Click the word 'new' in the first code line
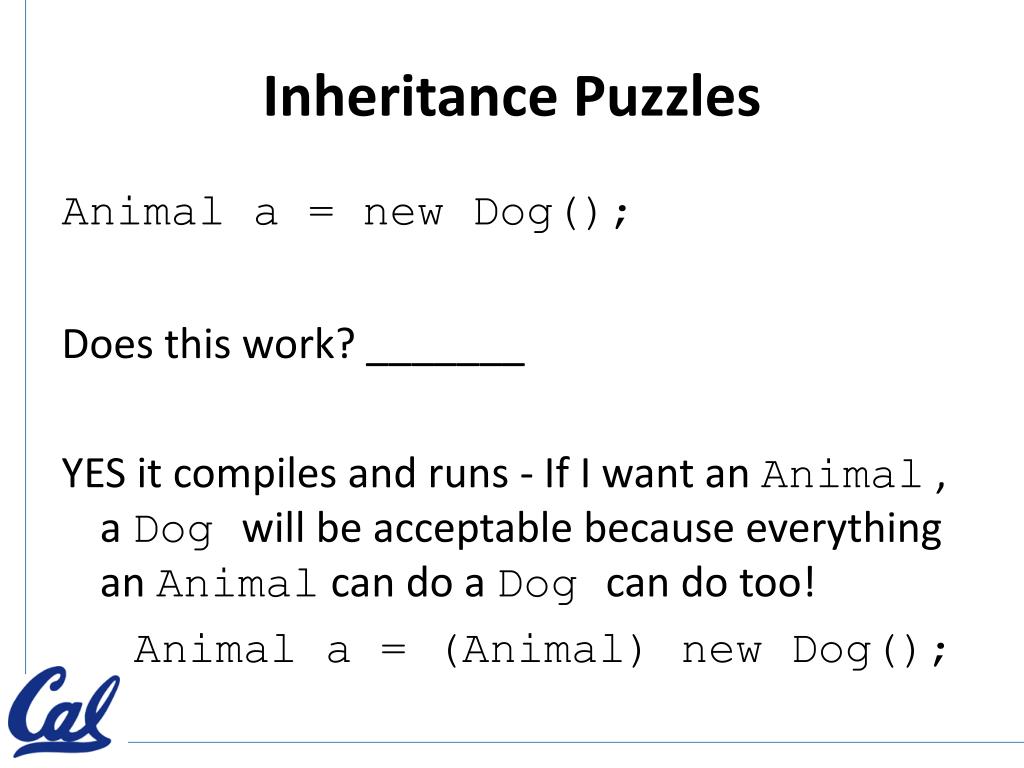Screen dimensions: 1024x768 click(x=403, y=214)
